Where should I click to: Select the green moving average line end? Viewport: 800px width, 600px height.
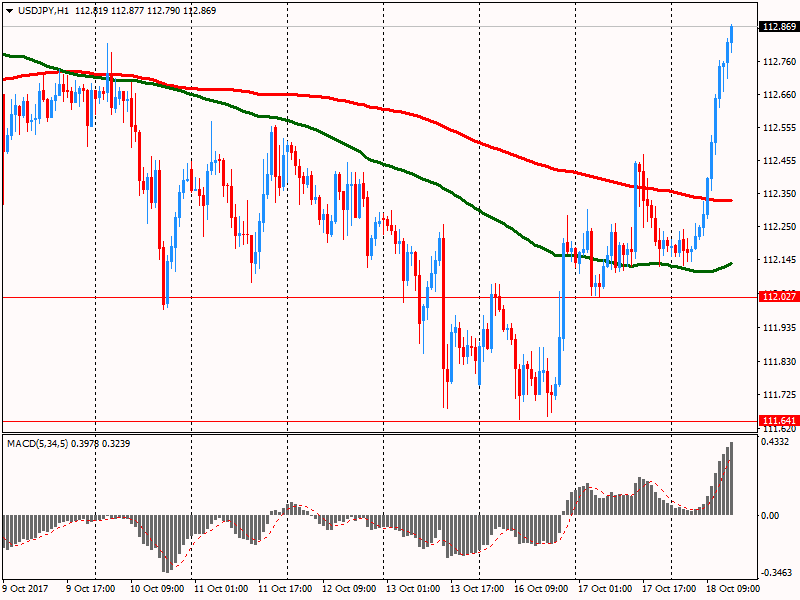click(x=730, y=264)
